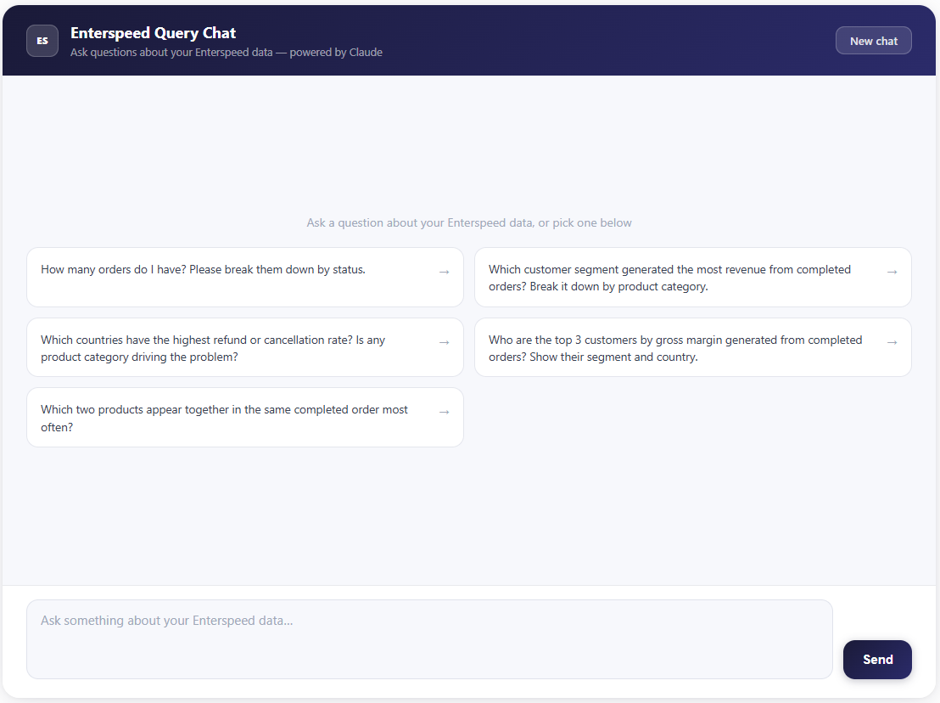Click the 'or pick one below' prompt text
This screenshot has height=703, width=940.
(x=585, y=223)
